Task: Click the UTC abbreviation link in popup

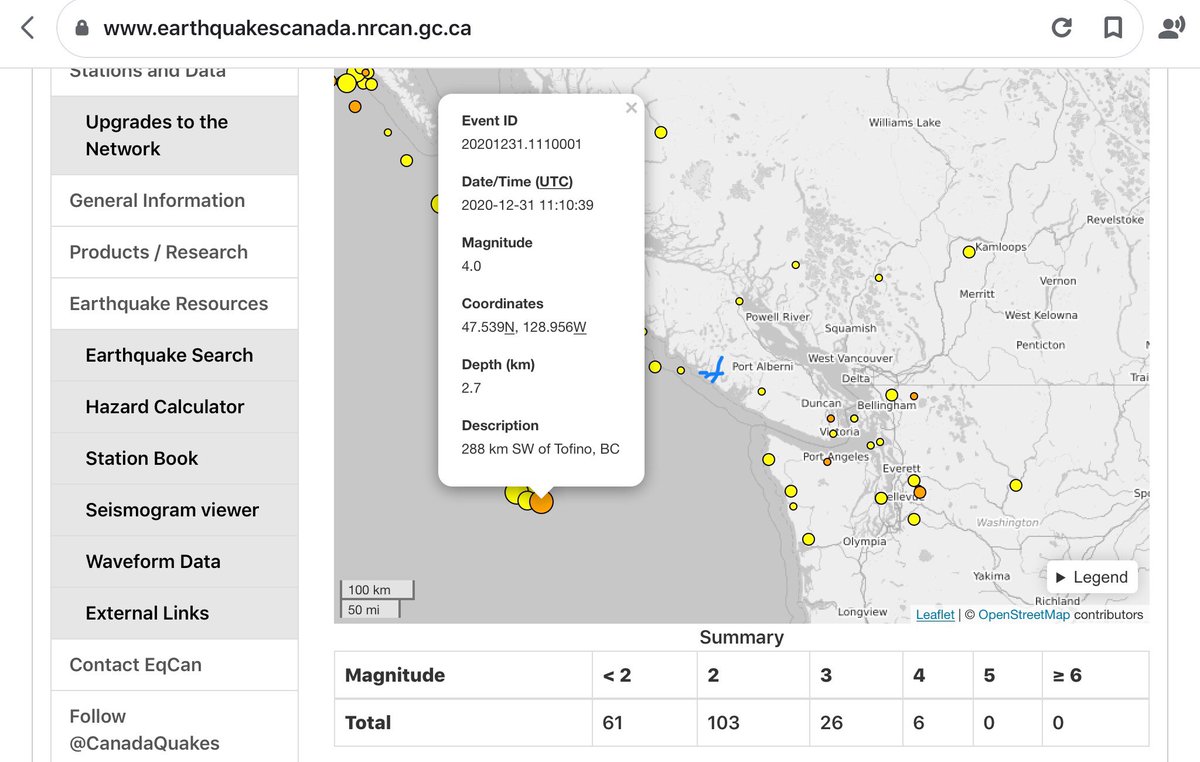Action: [x=551, y=181]
